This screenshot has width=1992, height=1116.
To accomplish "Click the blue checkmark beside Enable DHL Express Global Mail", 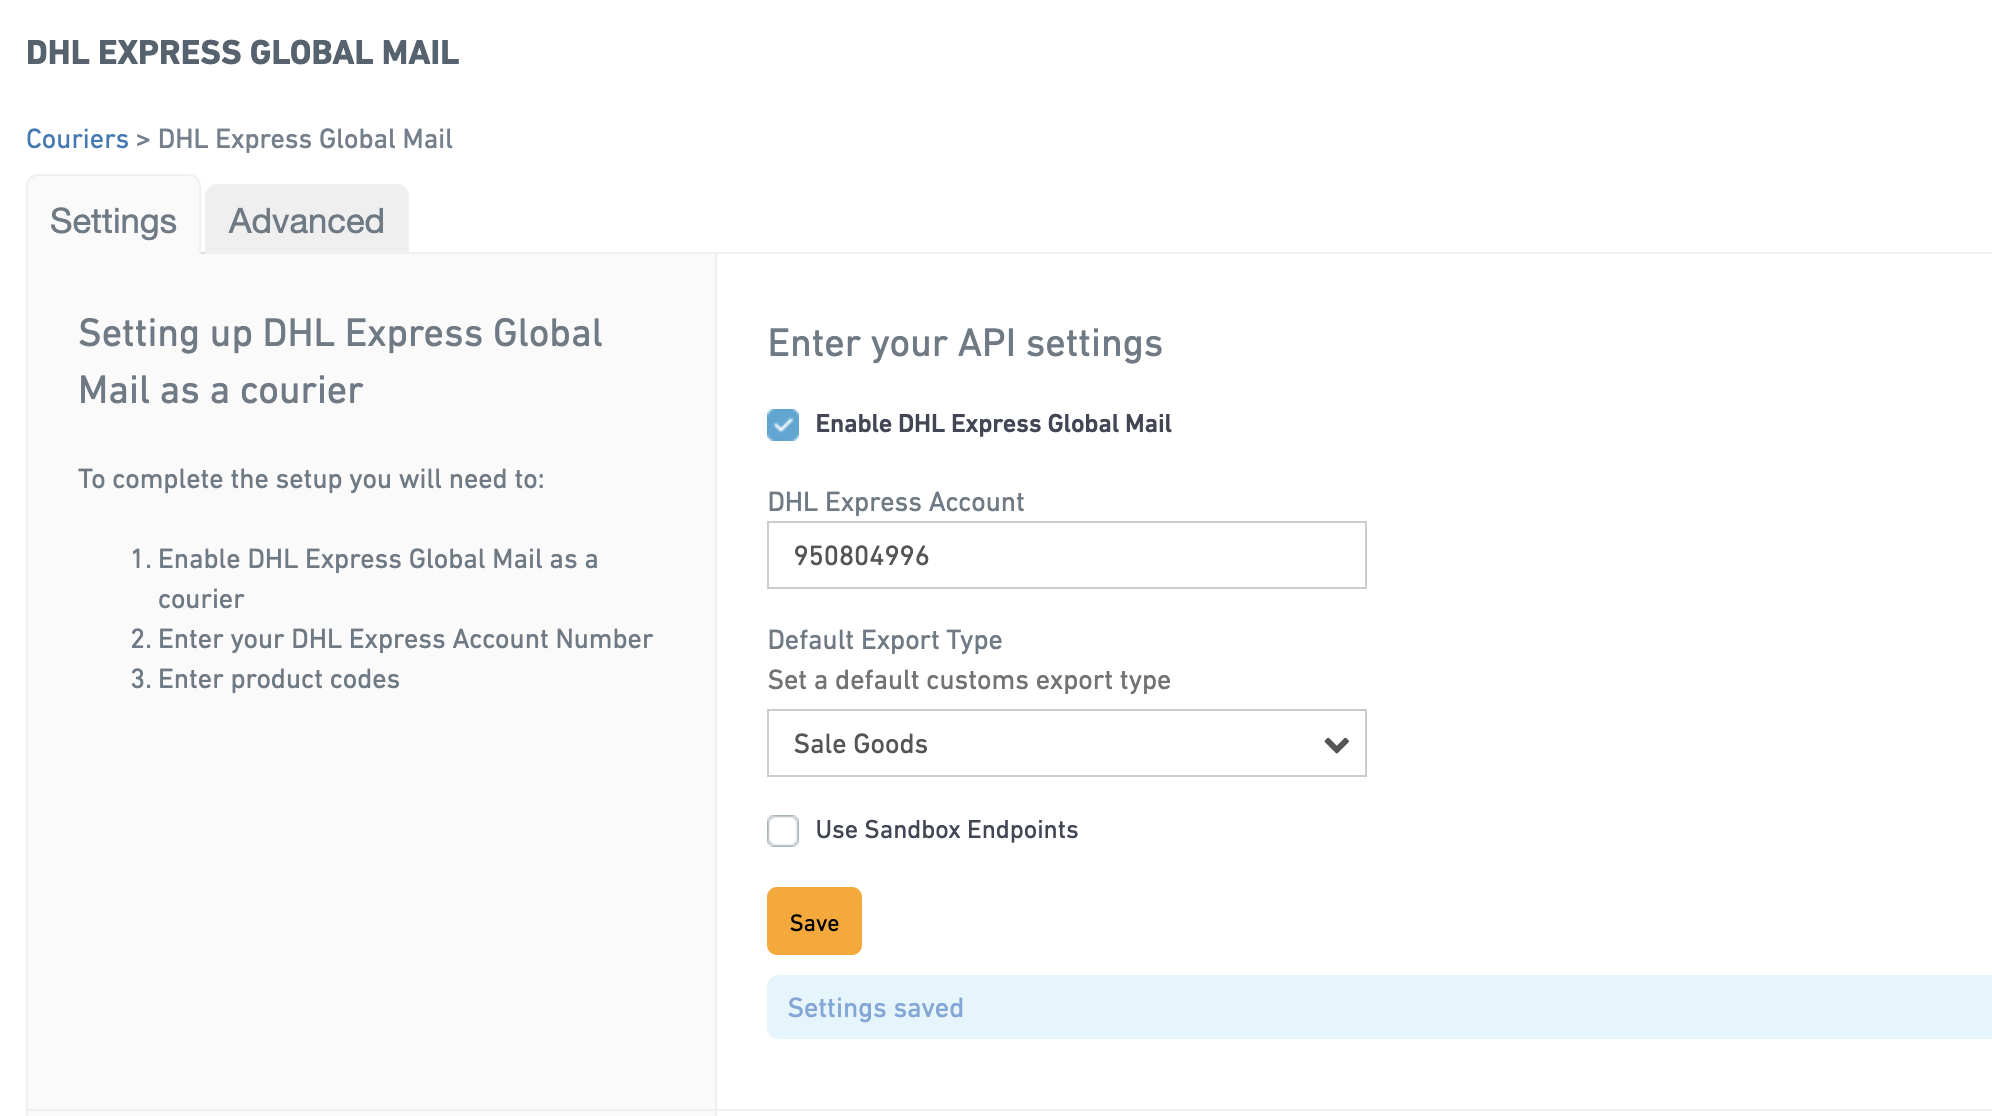I will [x=782, y=425].
